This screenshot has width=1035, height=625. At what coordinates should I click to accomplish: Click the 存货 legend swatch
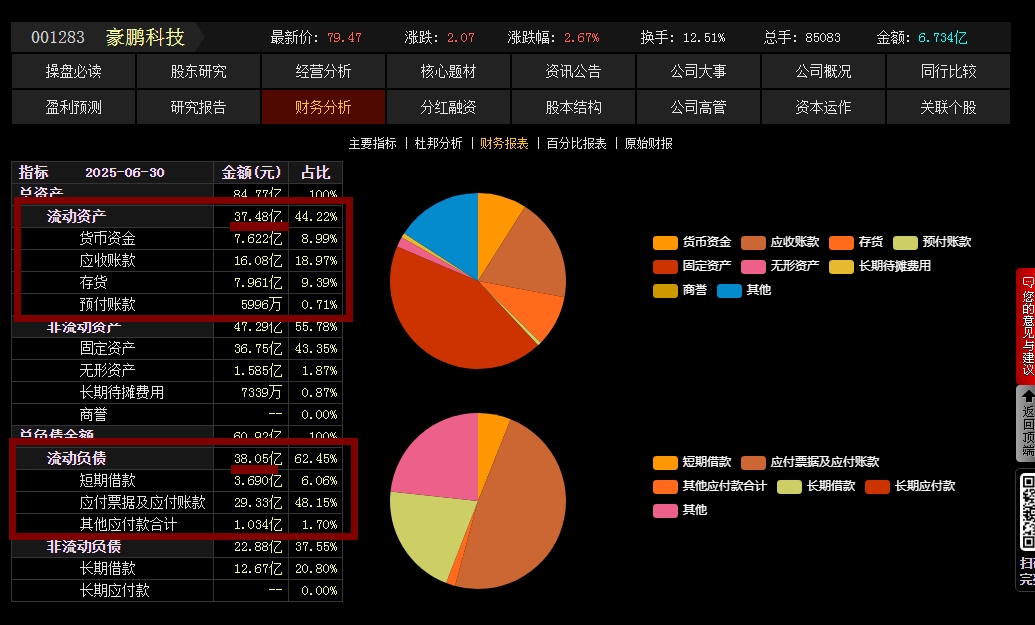[841, 243]
